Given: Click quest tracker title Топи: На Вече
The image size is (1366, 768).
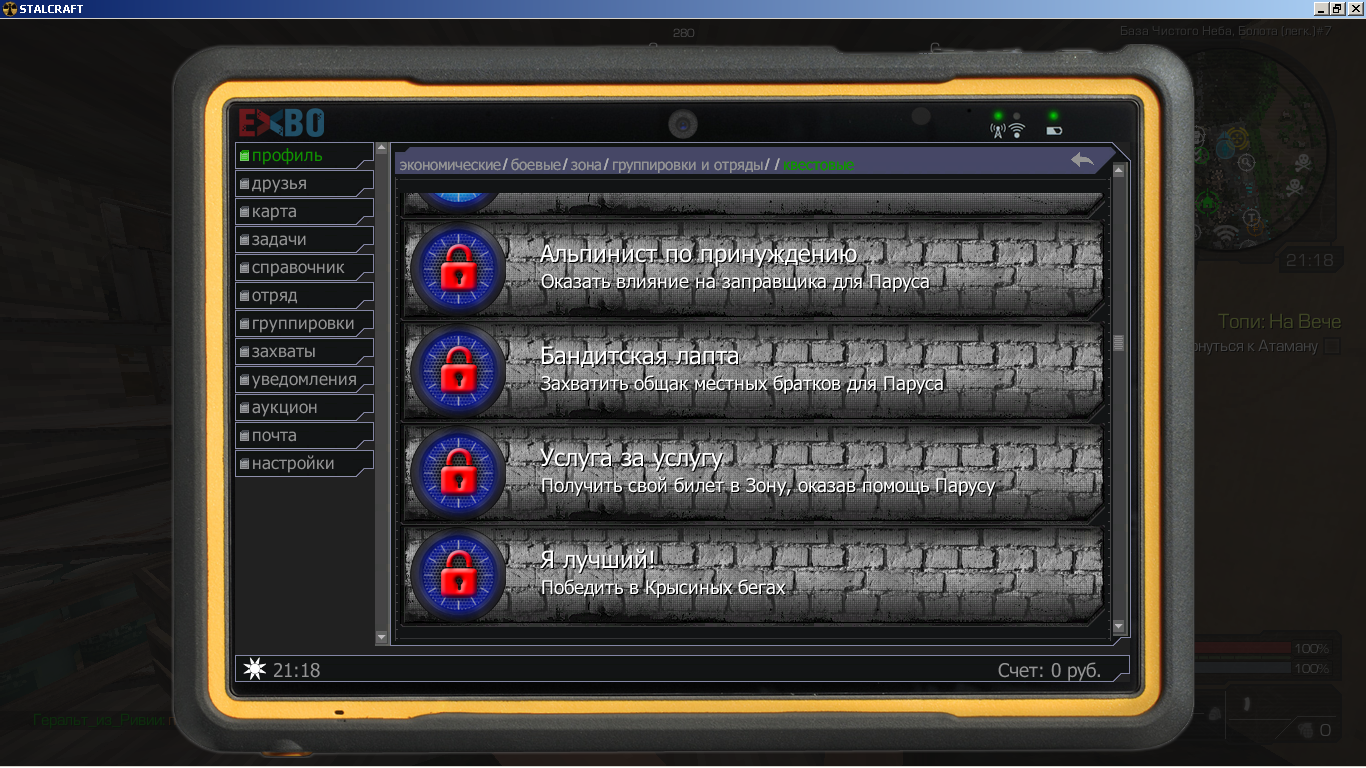Looking at the screenshot, I should pyautogui.click(x=1279, y=322).
